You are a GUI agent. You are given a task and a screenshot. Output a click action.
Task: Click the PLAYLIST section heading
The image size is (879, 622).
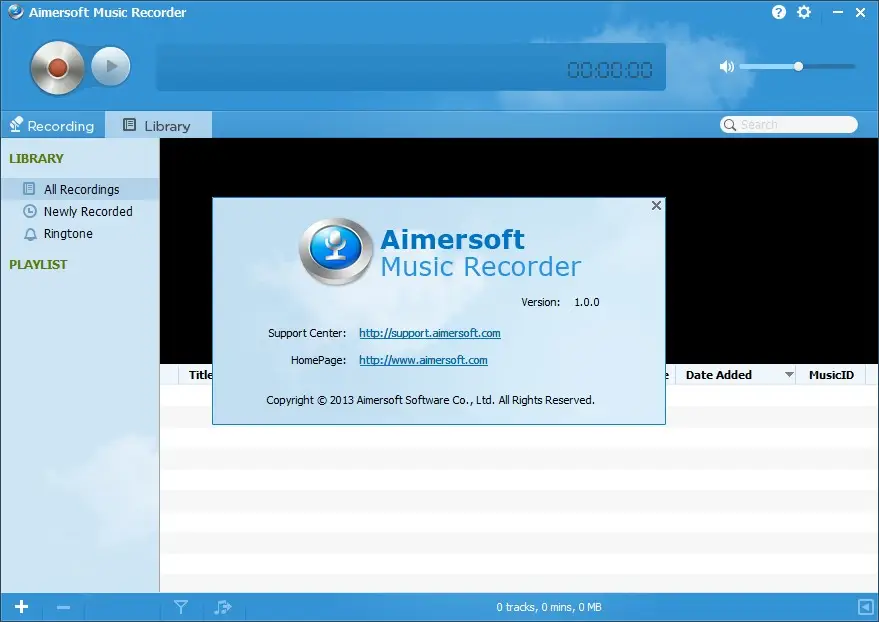(38, 264)
